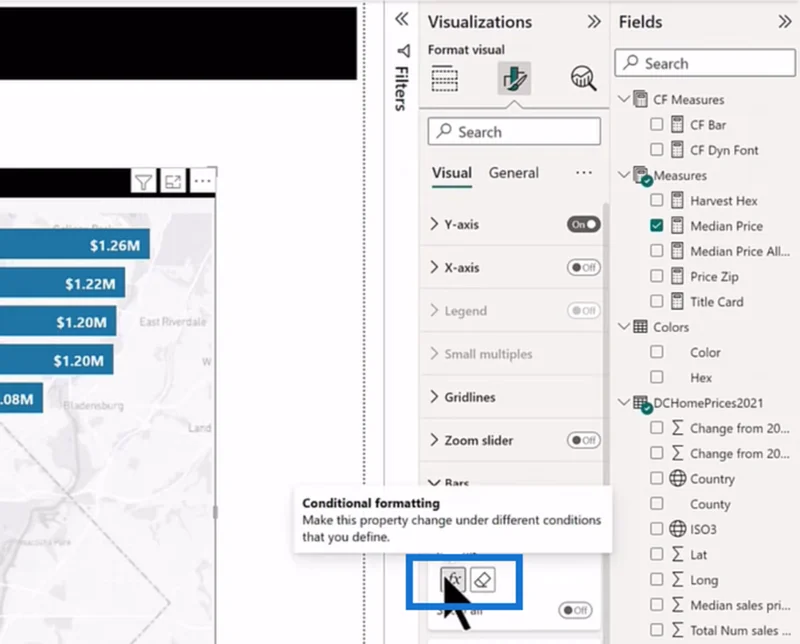Select the Format visual paintbrush icon
Image resolution: width=800 pixels, height=644 pixels.
[x=514, y=79]
